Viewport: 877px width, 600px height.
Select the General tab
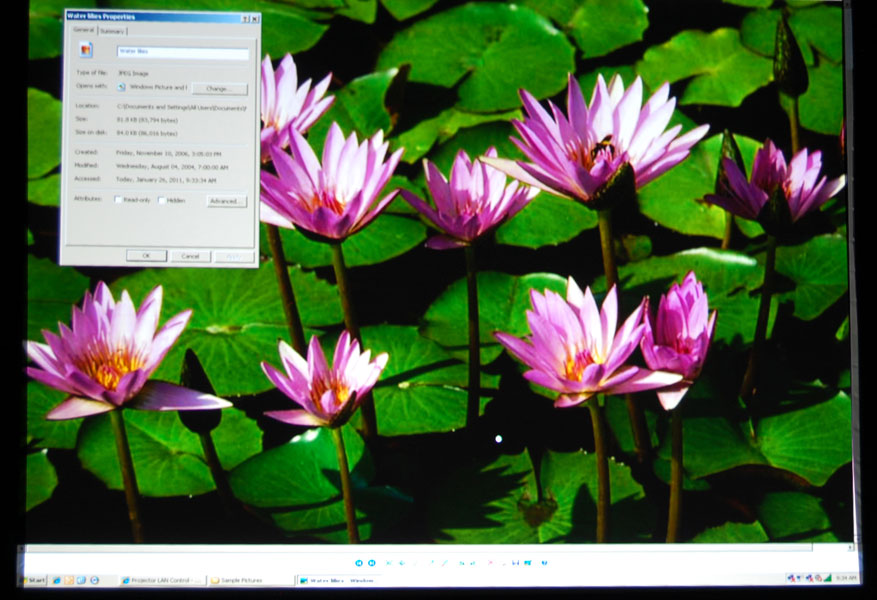pos(83,30)
